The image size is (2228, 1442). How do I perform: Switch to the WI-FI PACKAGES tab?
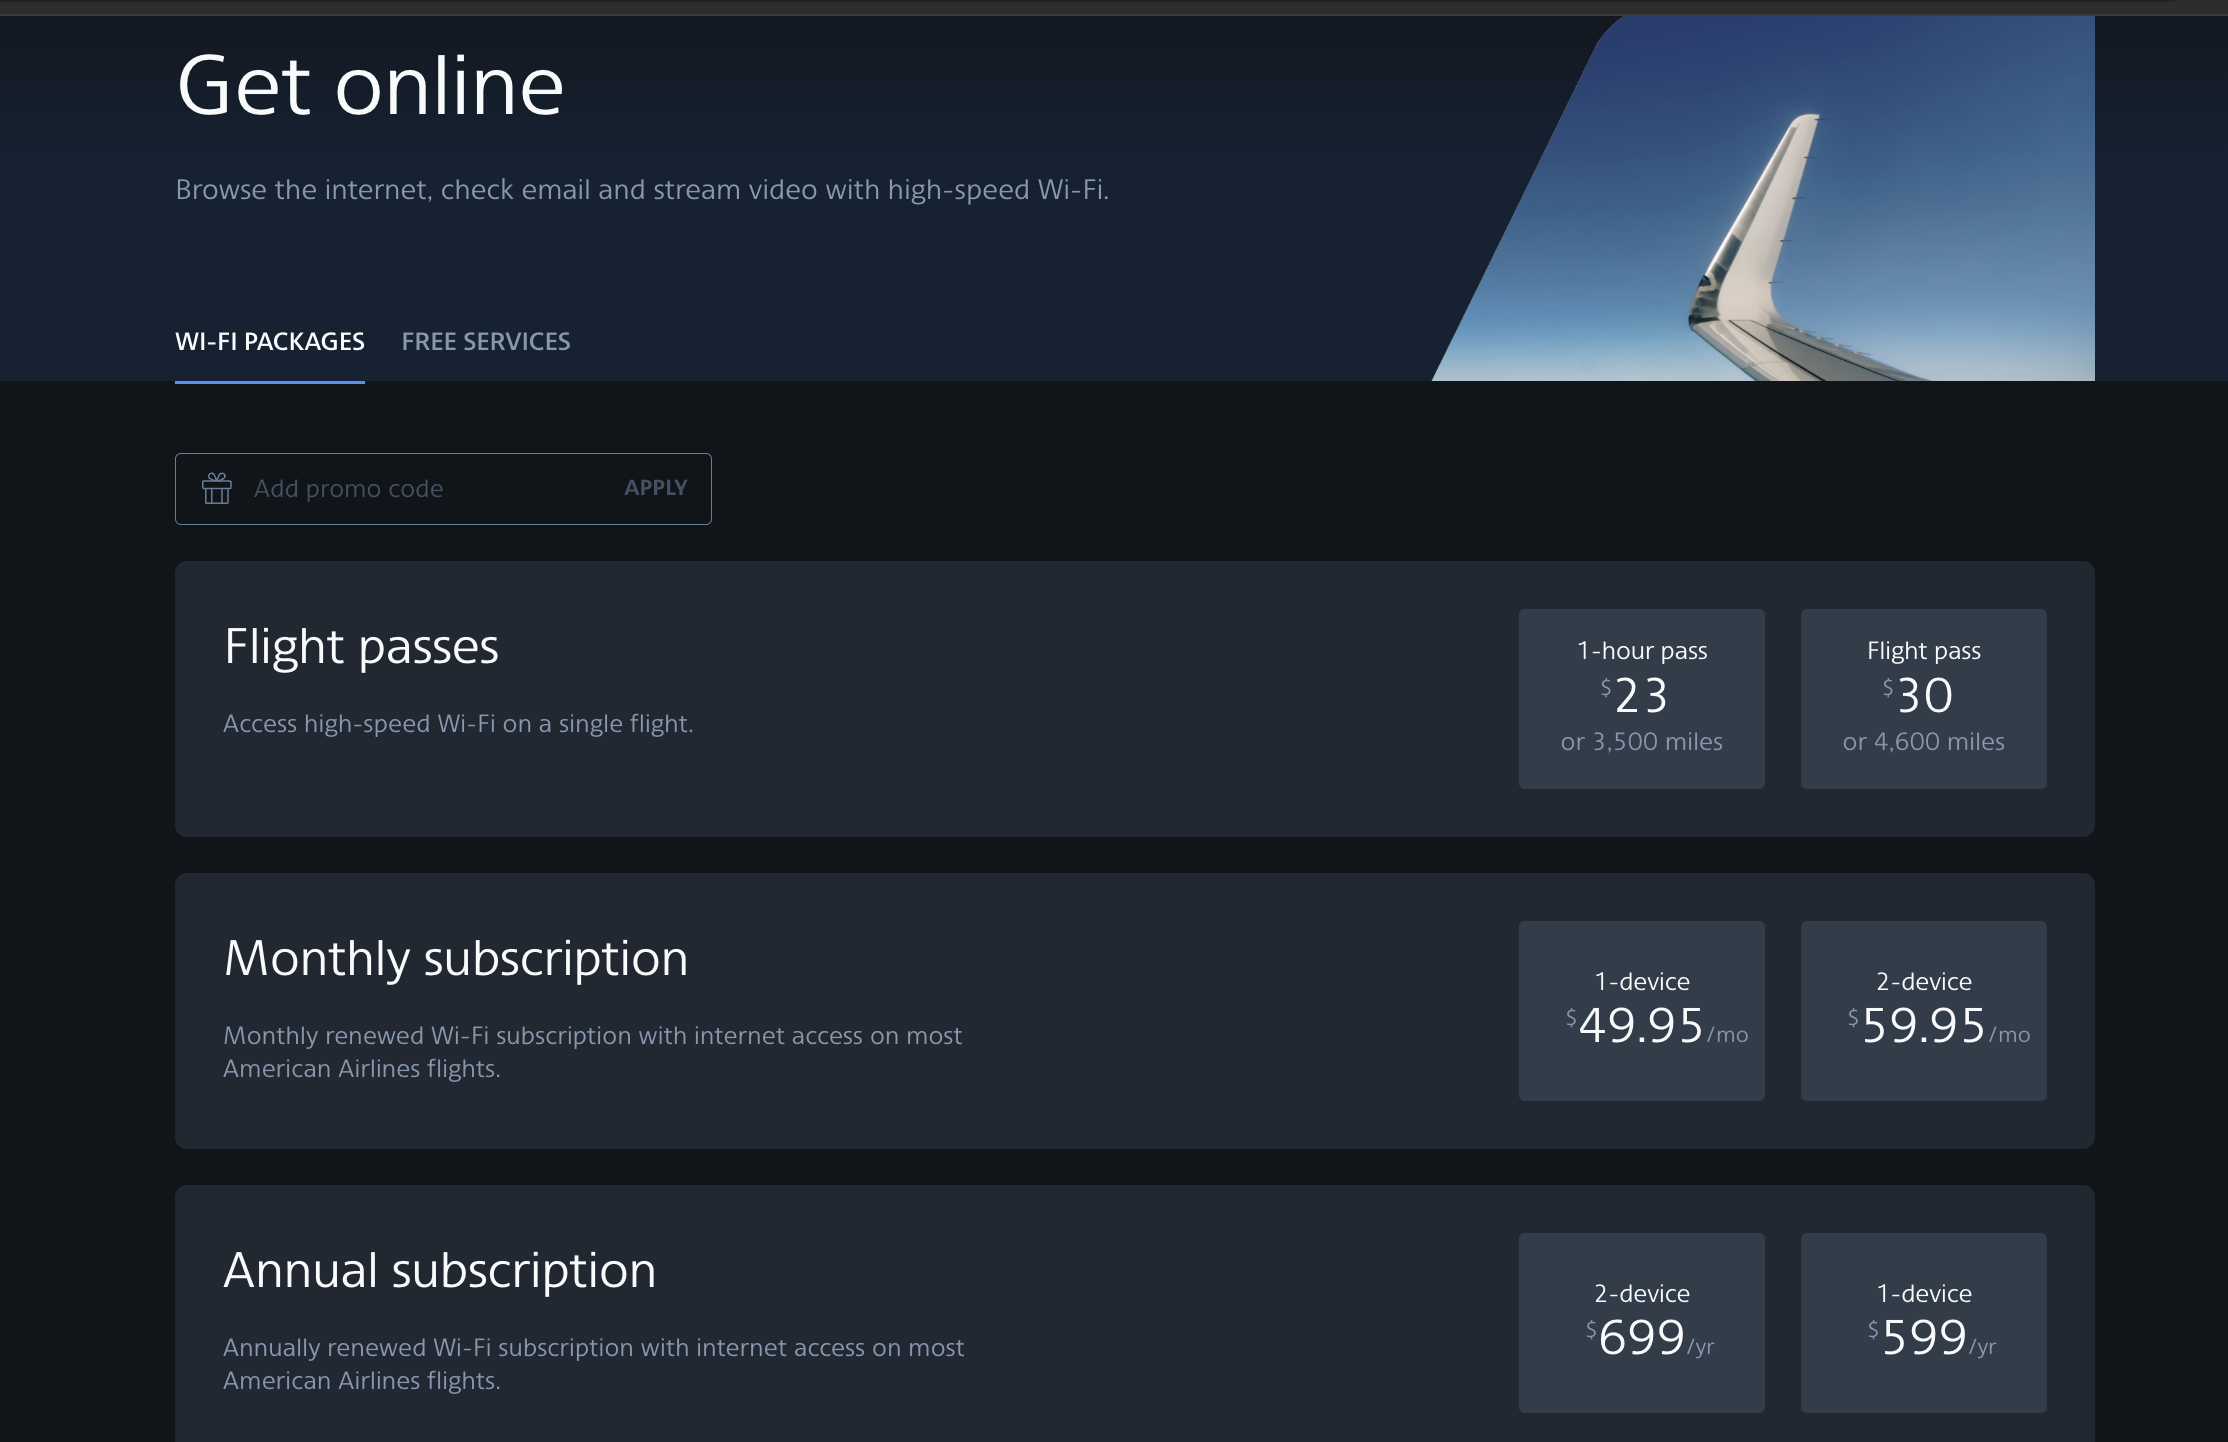point(270,342)
